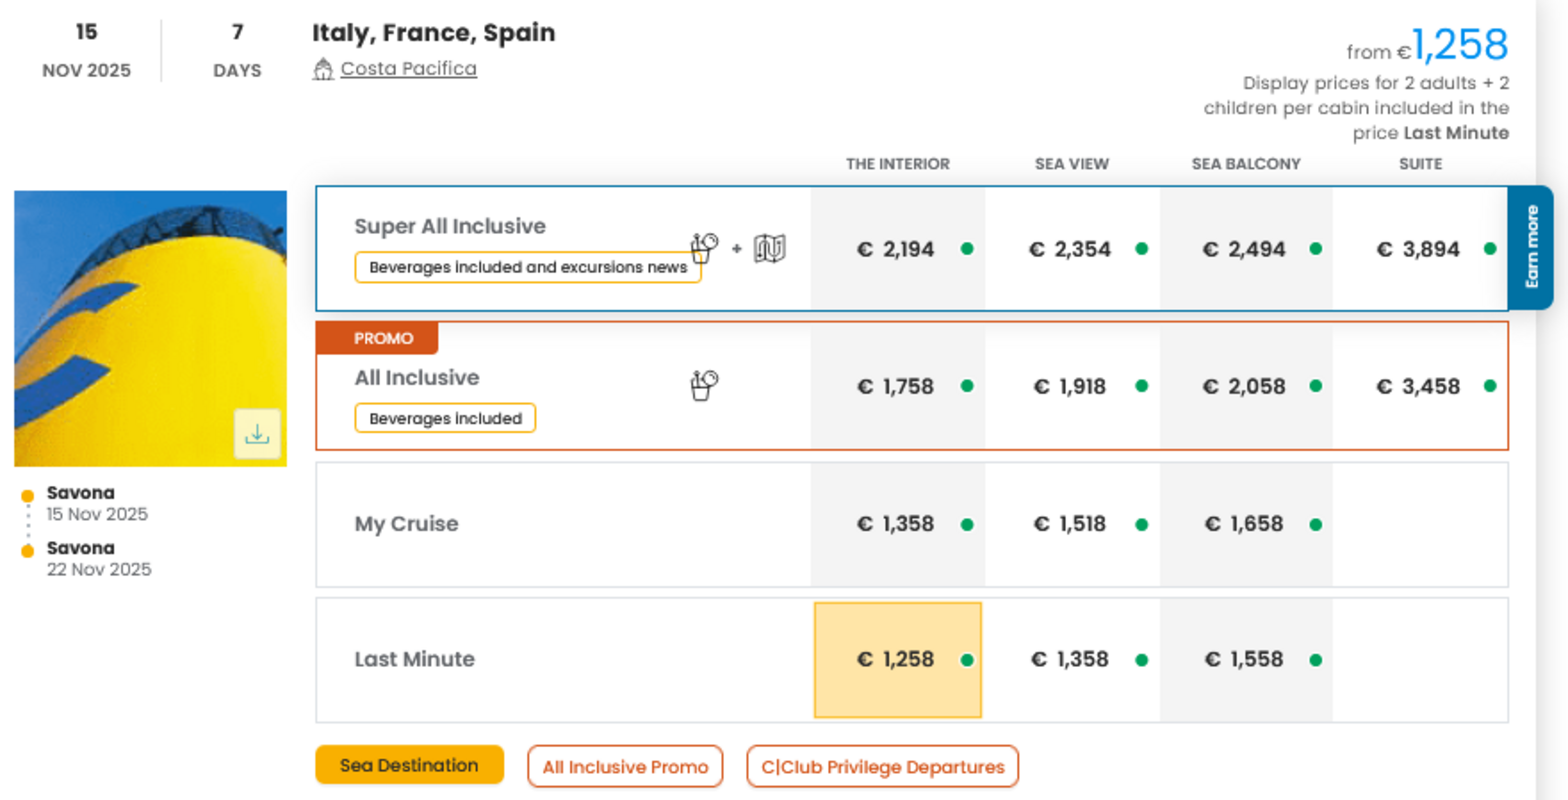
Task: Click the beverages icon in Super All Inclusive
Action: (x=704, y=247)
